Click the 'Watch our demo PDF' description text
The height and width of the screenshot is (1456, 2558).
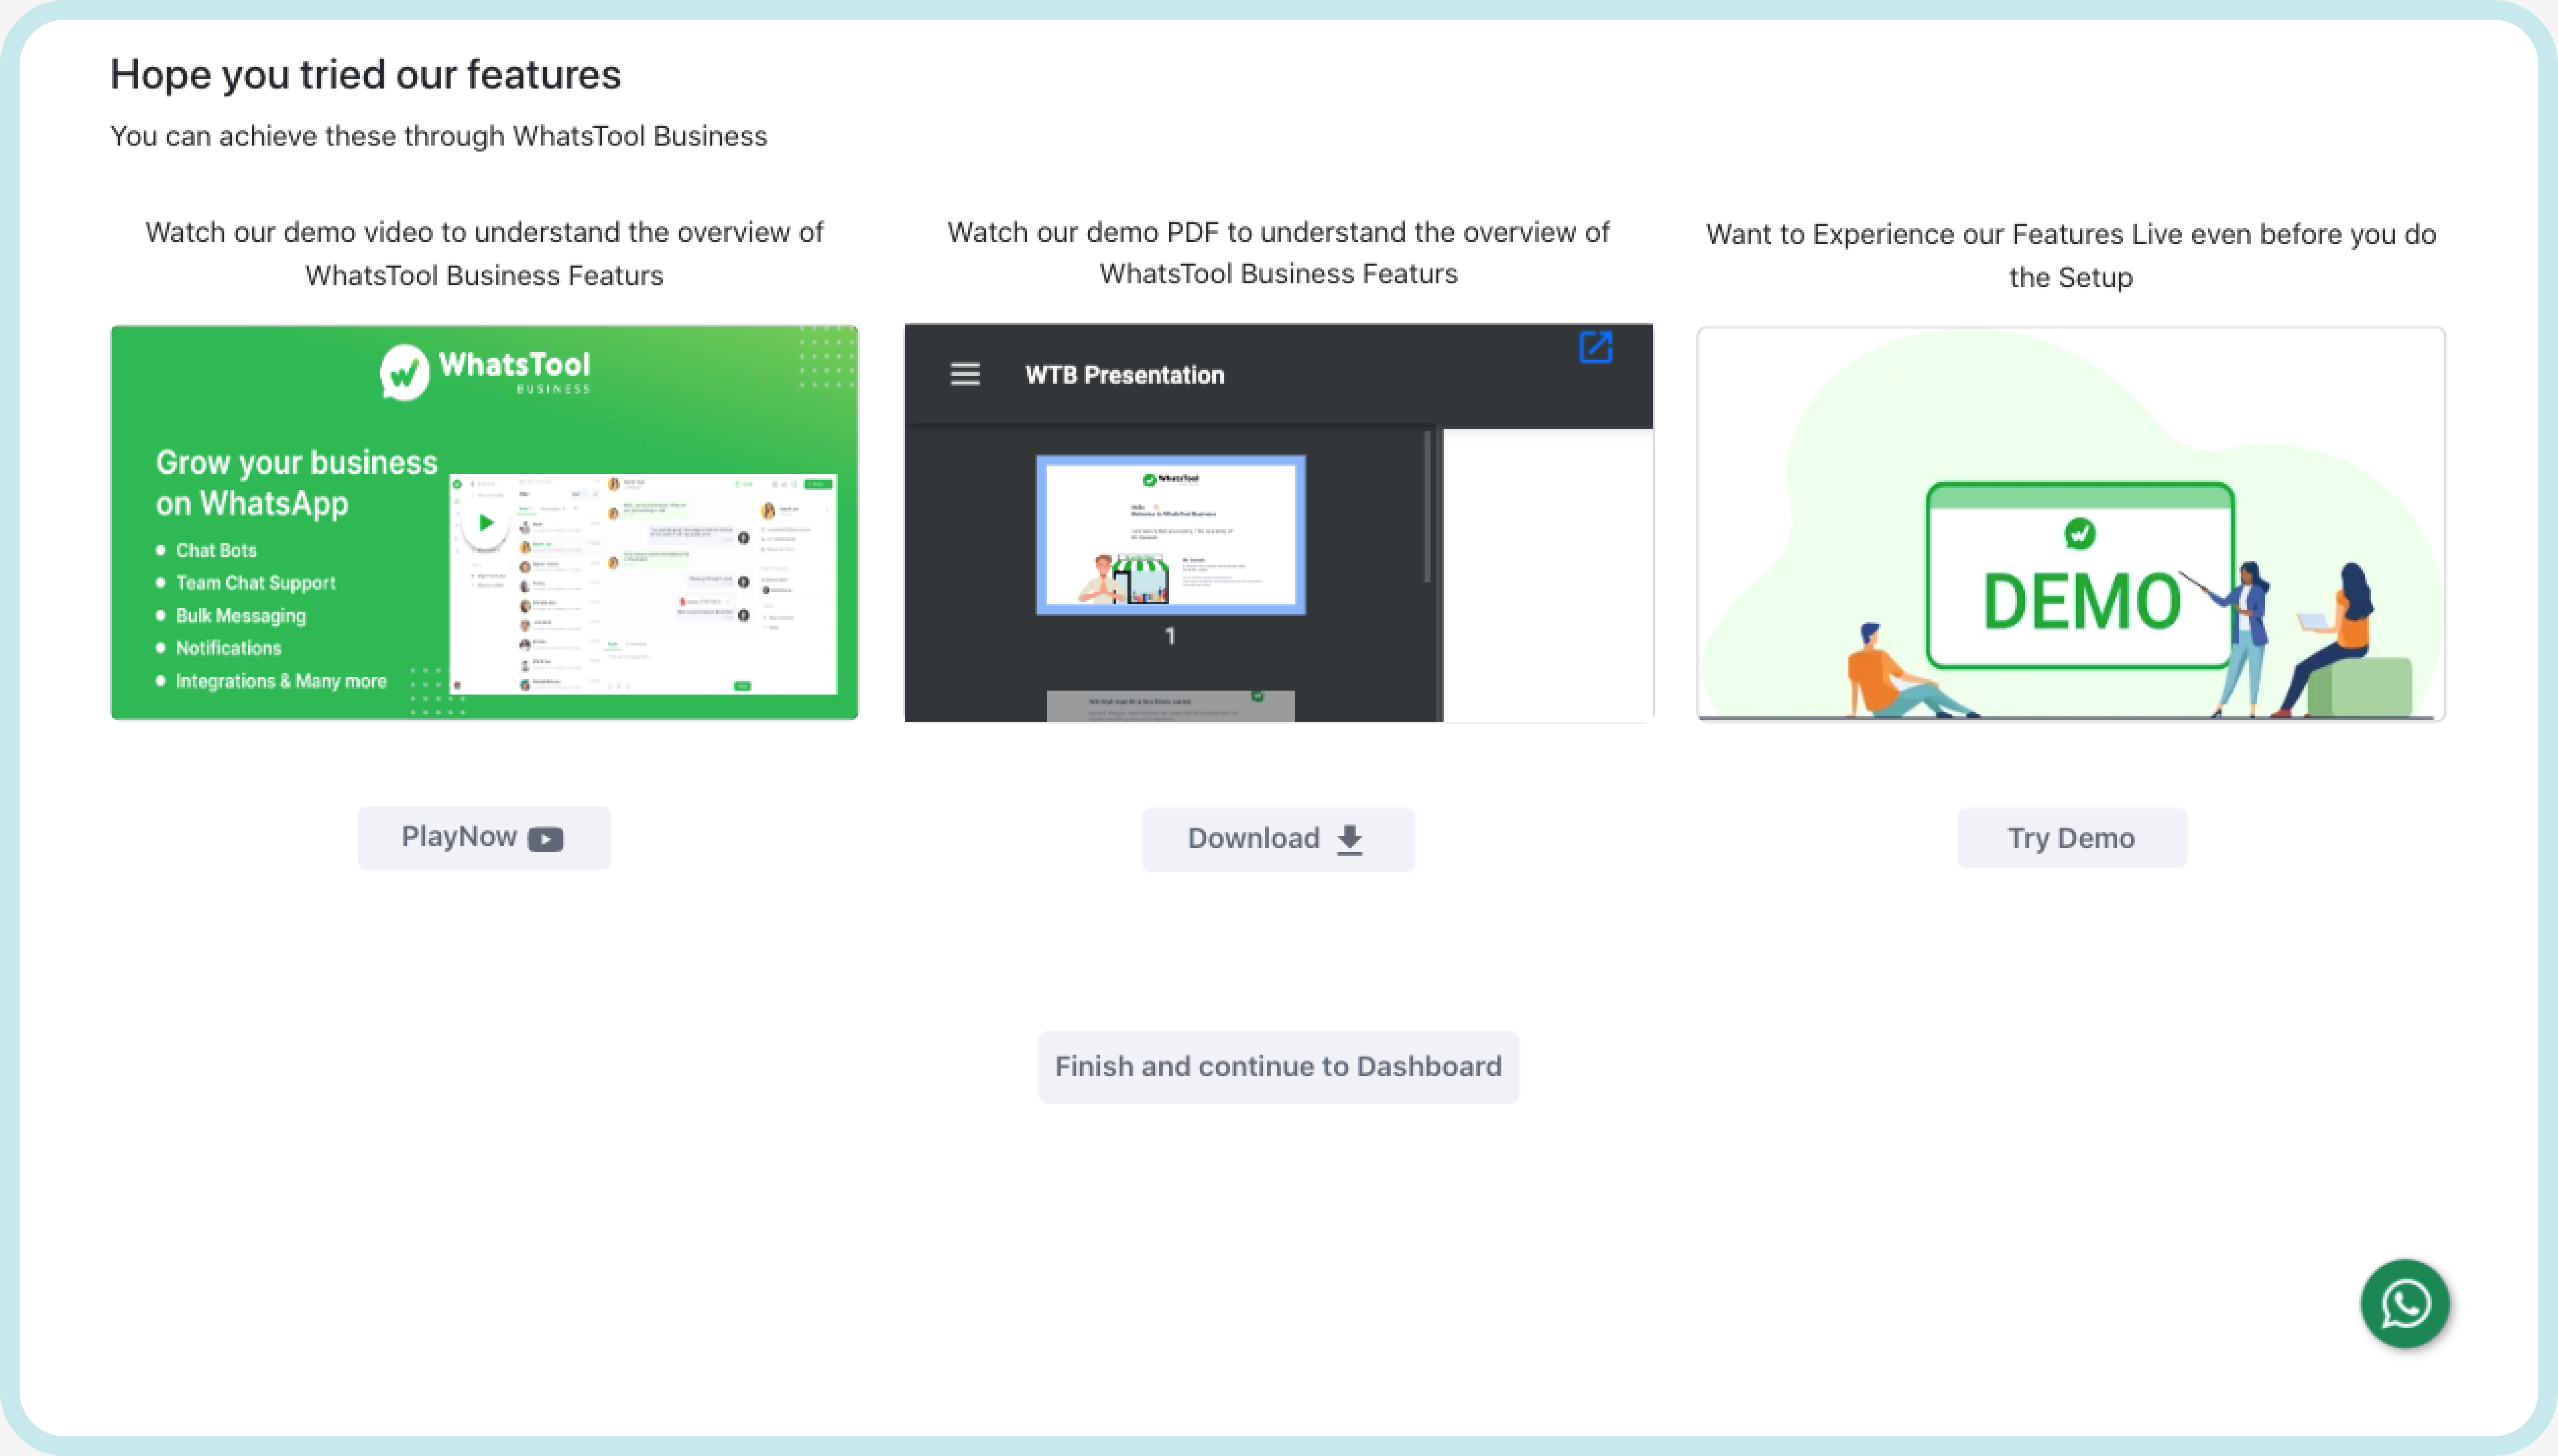point(1278,252)
